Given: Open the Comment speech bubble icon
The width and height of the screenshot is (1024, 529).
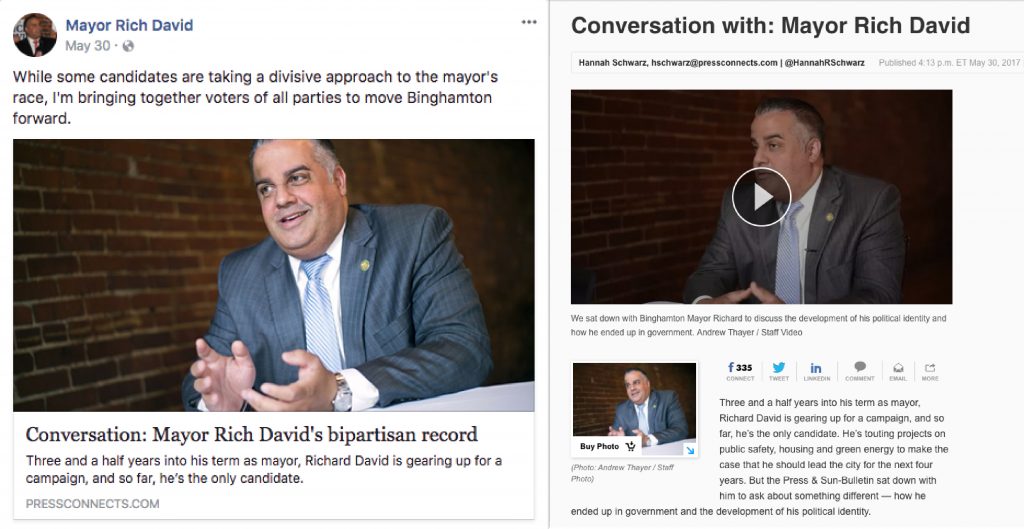Looking at the screenshot, I should point(860,372).
